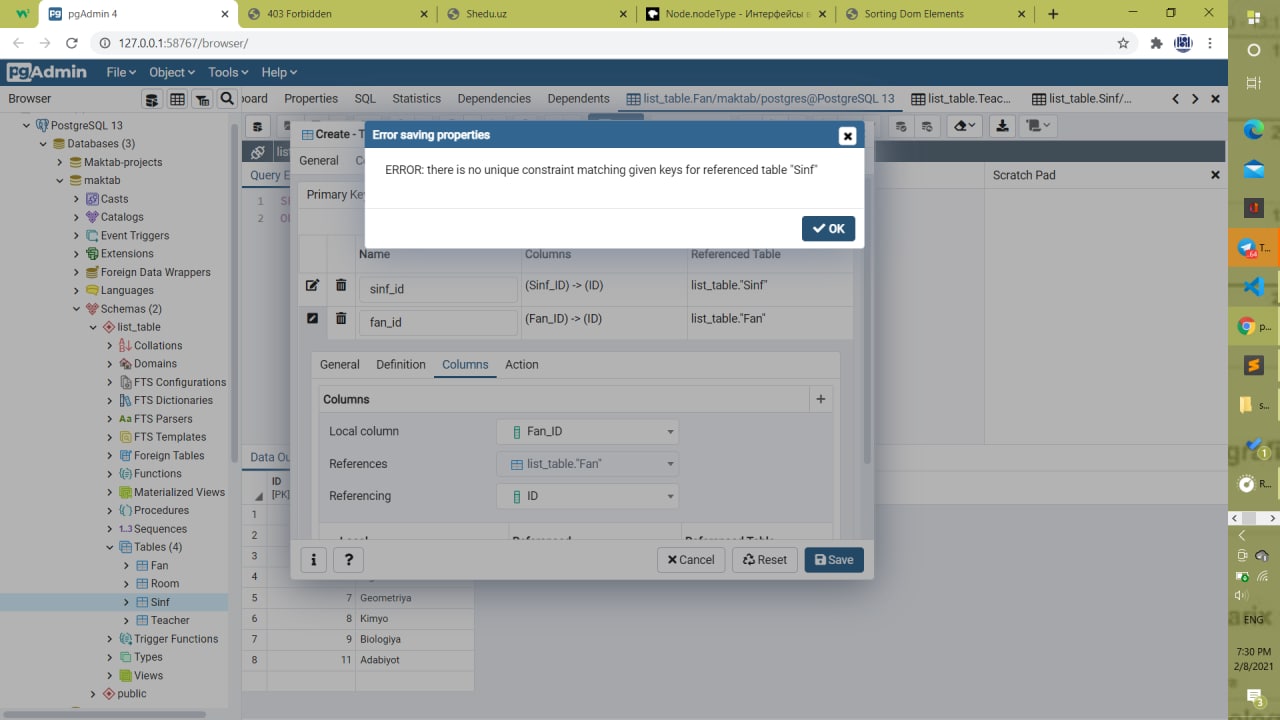Add column pair with plus icon

click(x=820, y=399)
